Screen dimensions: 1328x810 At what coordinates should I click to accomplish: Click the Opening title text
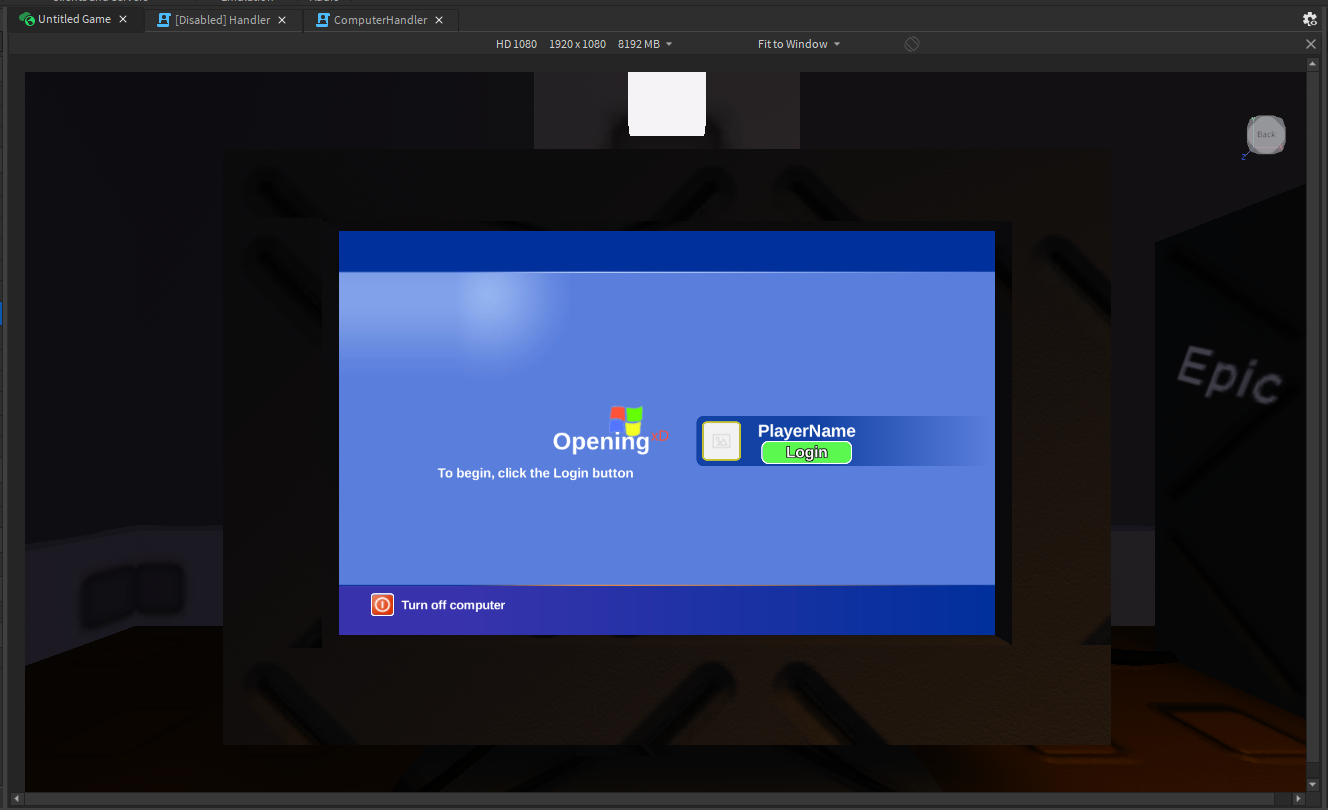pyautogui.click(x=601, y=441)
